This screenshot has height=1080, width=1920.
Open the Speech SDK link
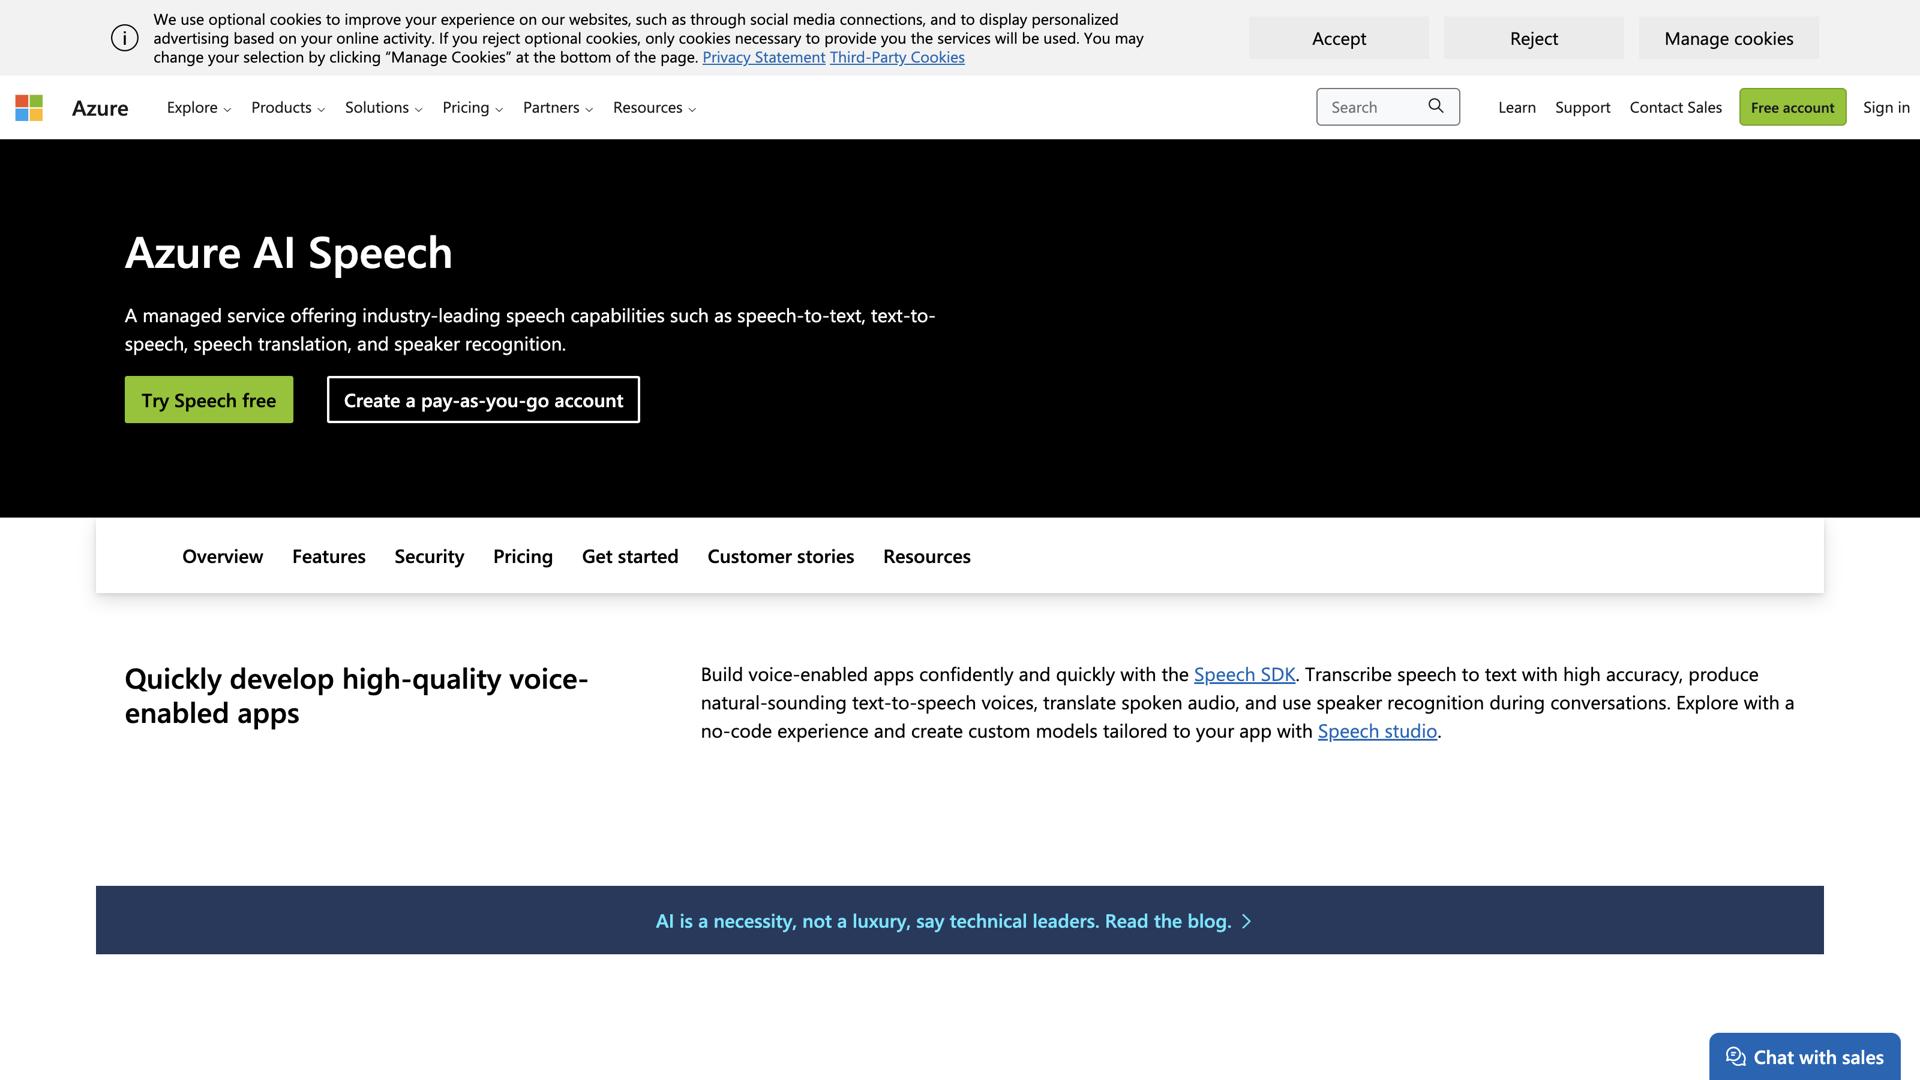[1243, 674]
